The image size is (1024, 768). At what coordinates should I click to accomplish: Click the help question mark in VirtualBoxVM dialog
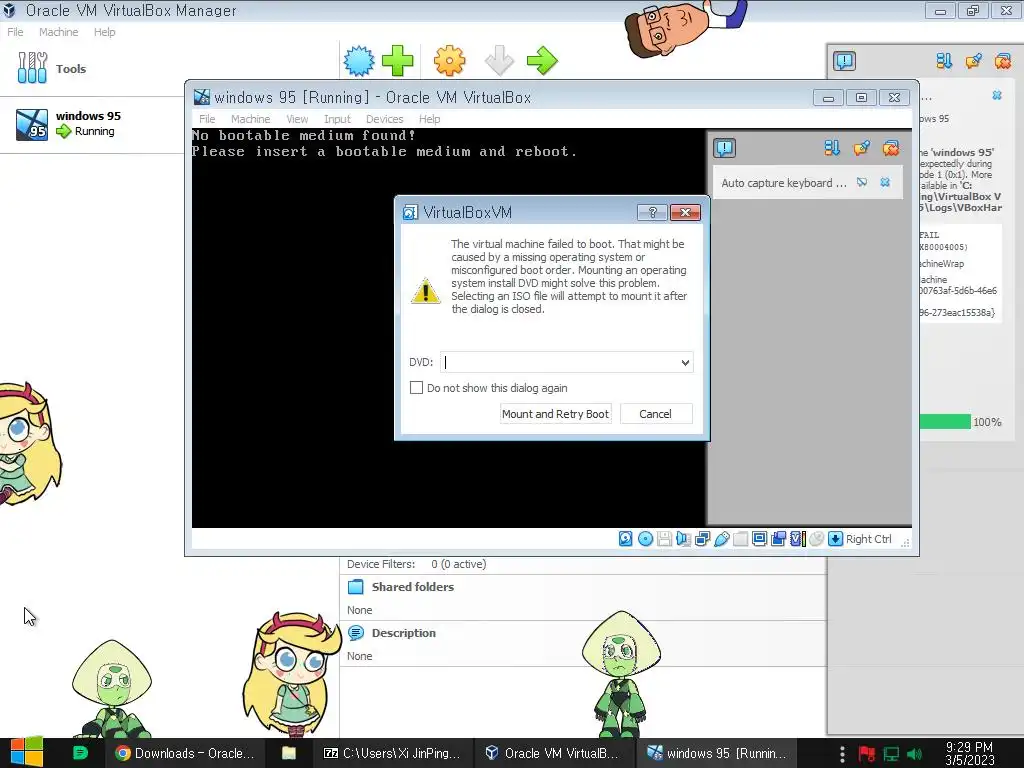652,212
